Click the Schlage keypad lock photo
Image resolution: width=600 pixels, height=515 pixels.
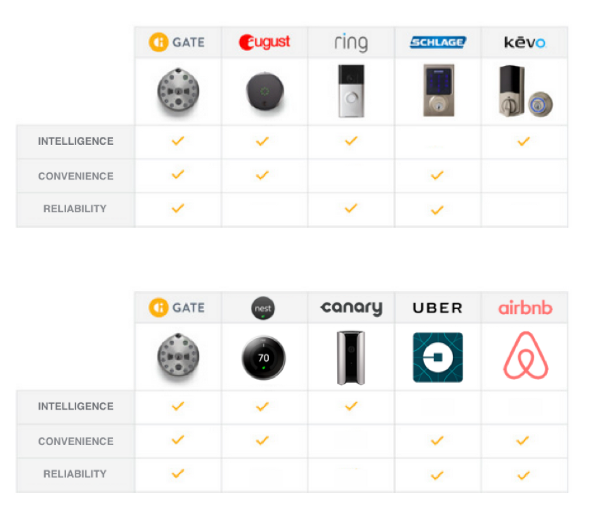pos(436,92)
